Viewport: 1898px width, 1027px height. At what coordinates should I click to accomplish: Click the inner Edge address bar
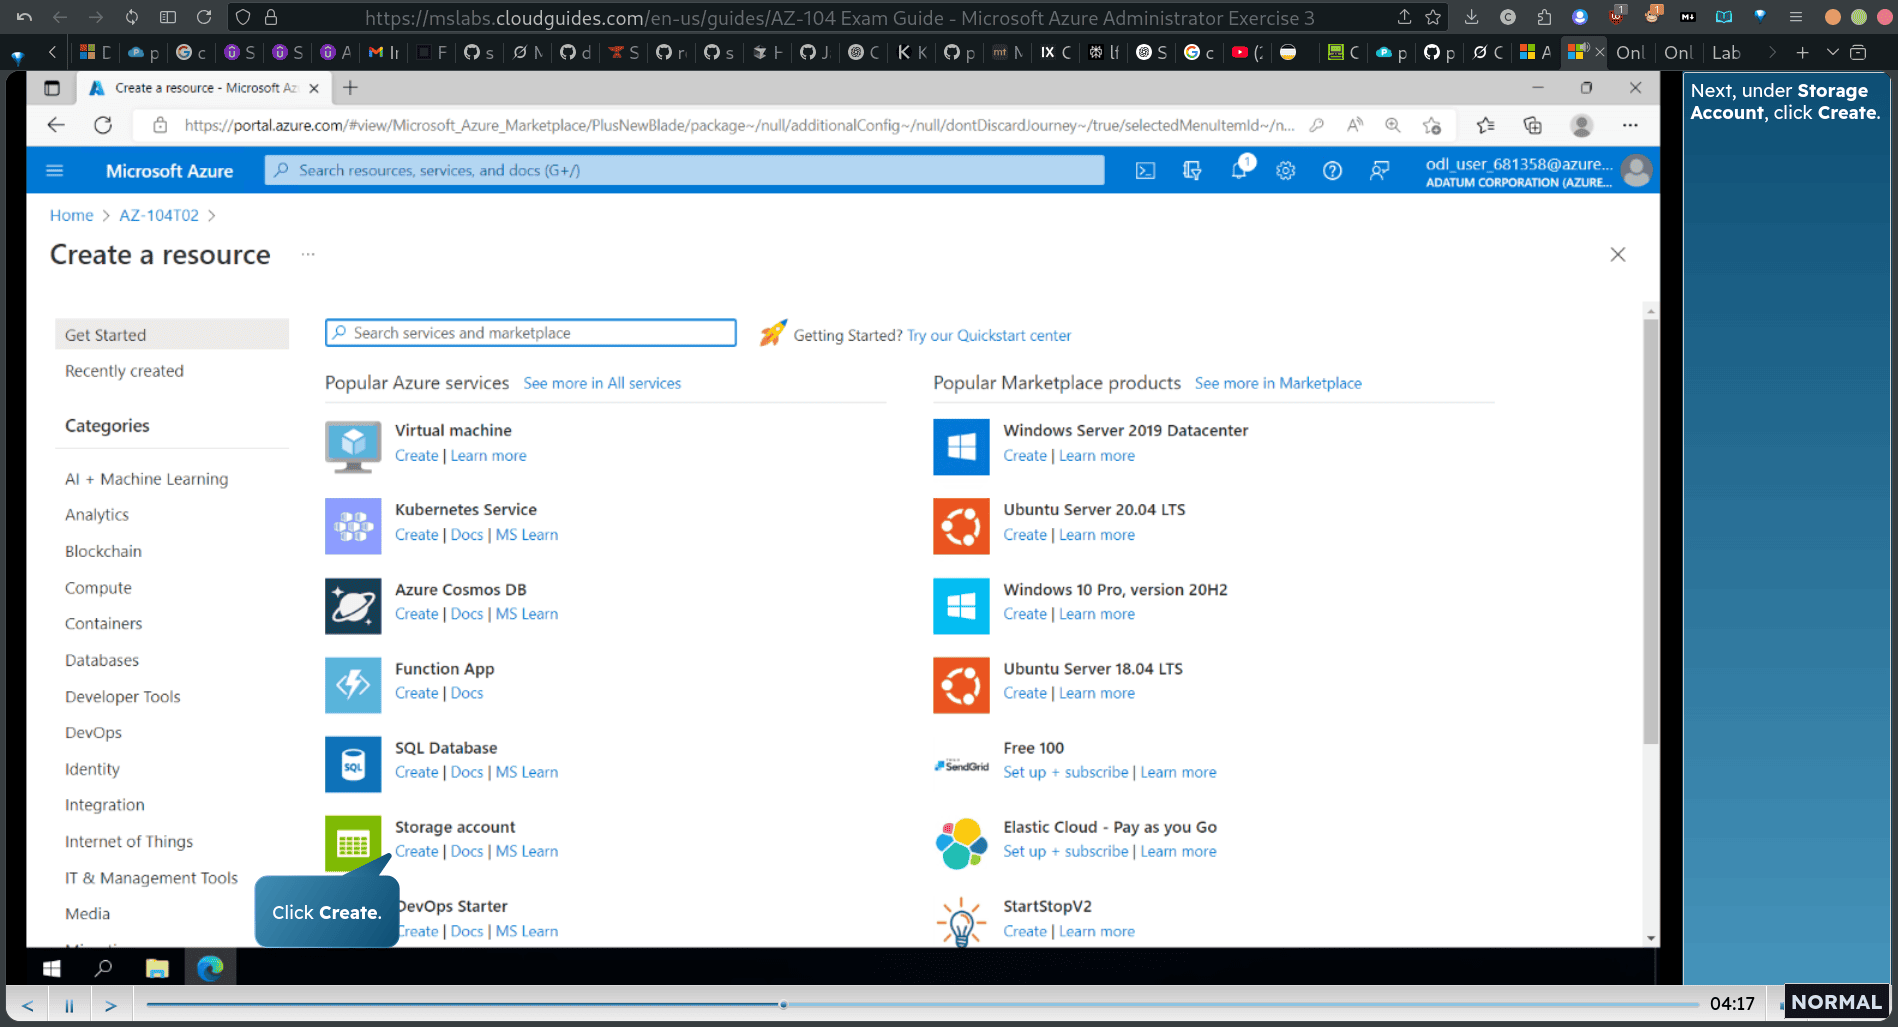(738, 125)
